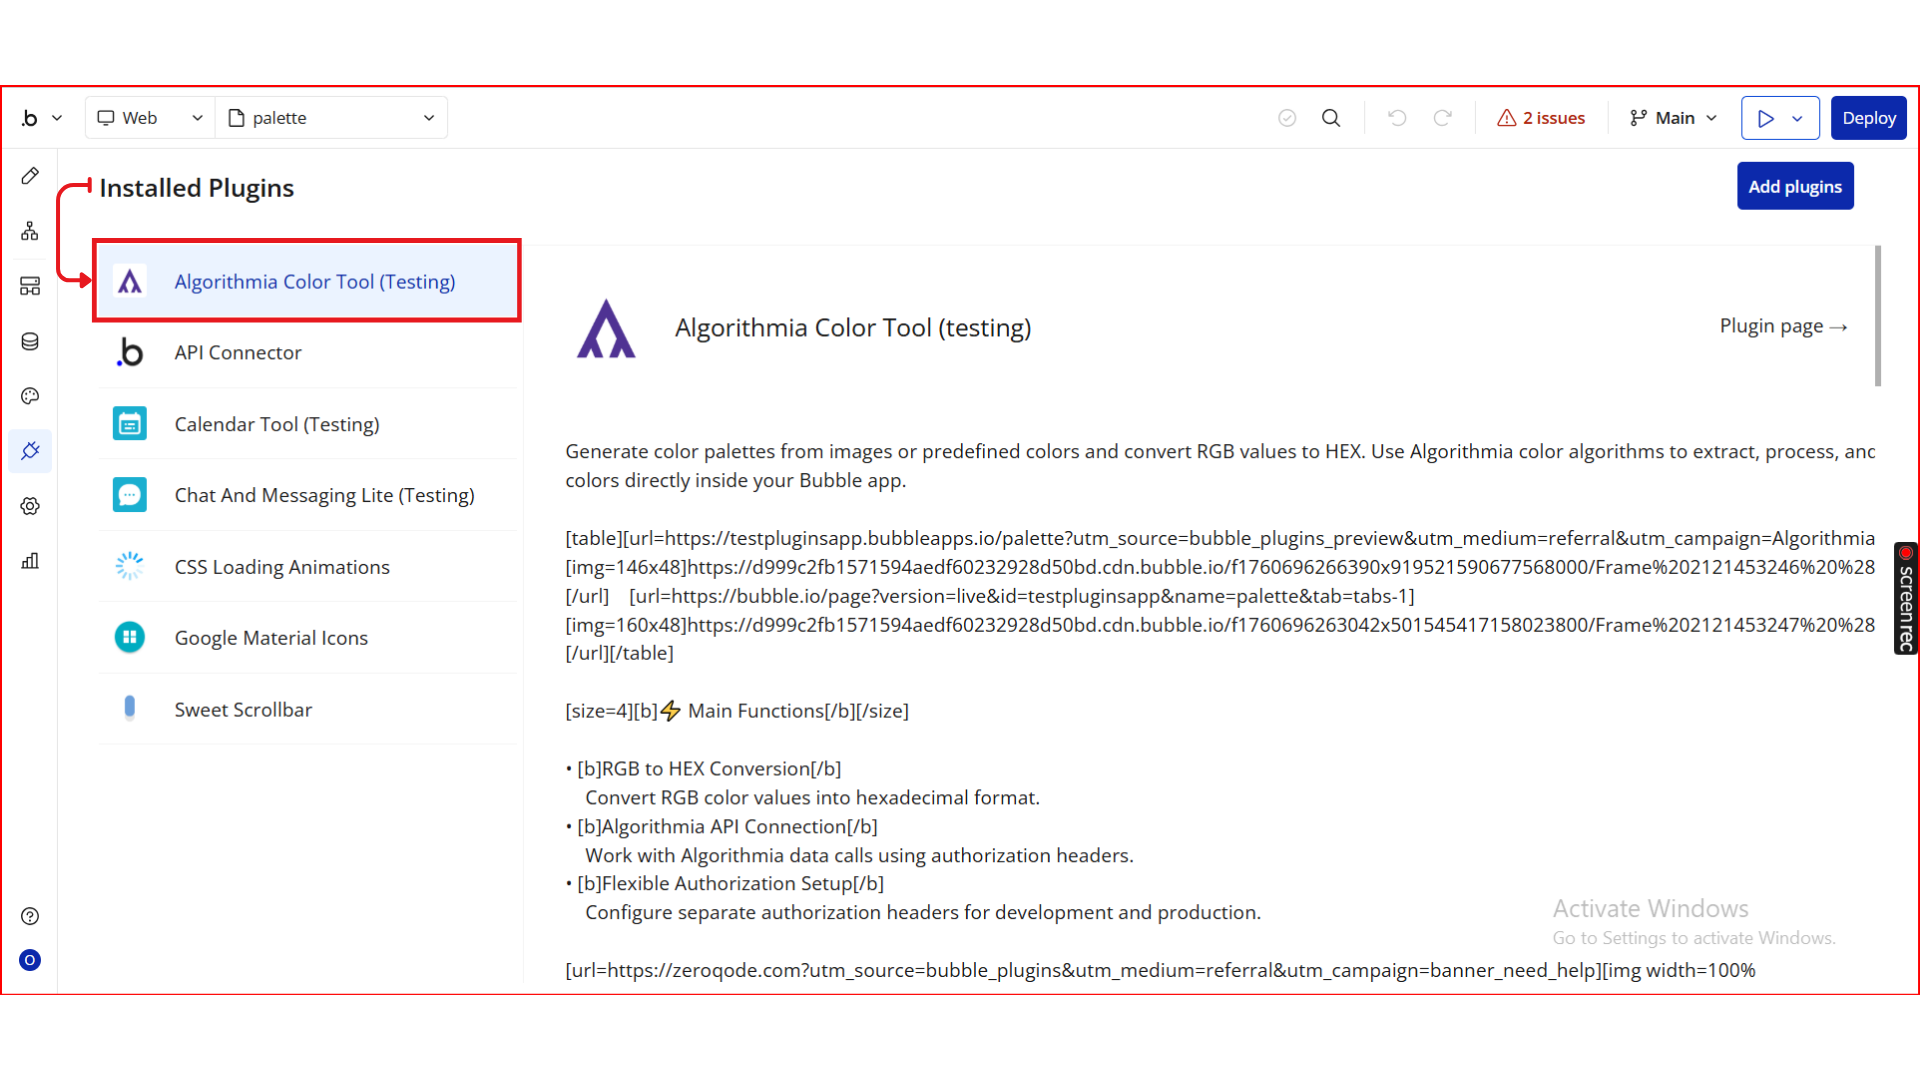Screen dimensions: 1920x1080
Task: Click the help question mark icon
Action: click(x=30, y=916)
